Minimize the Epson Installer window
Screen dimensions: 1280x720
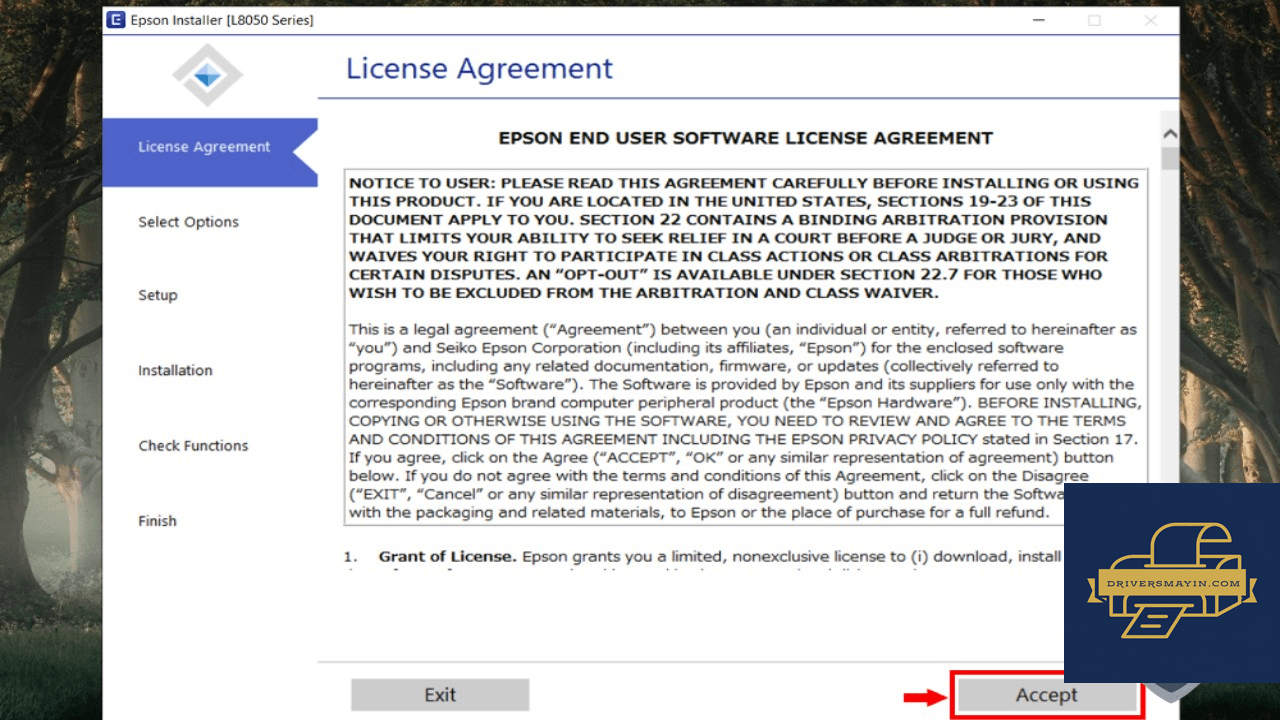coord(1040,20)
